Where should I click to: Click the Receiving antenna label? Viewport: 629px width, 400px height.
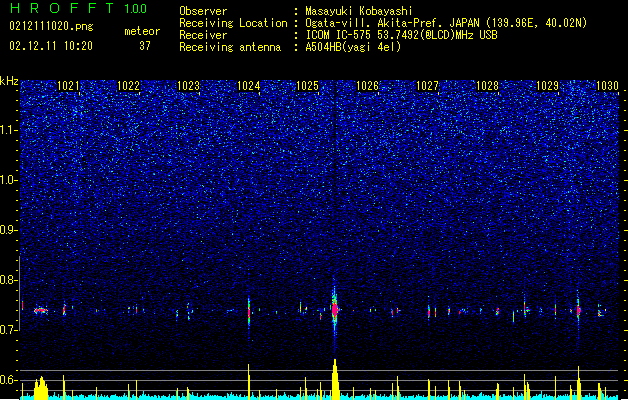(230, 47)
